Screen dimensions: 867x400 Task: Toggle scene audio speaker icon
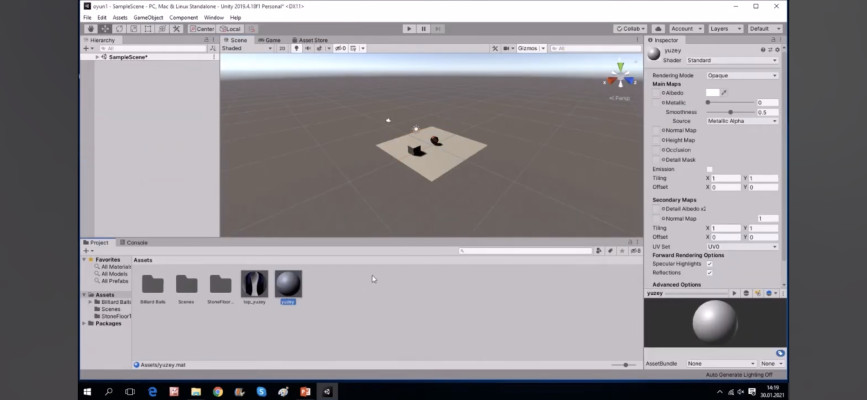[x=308, y=49]
